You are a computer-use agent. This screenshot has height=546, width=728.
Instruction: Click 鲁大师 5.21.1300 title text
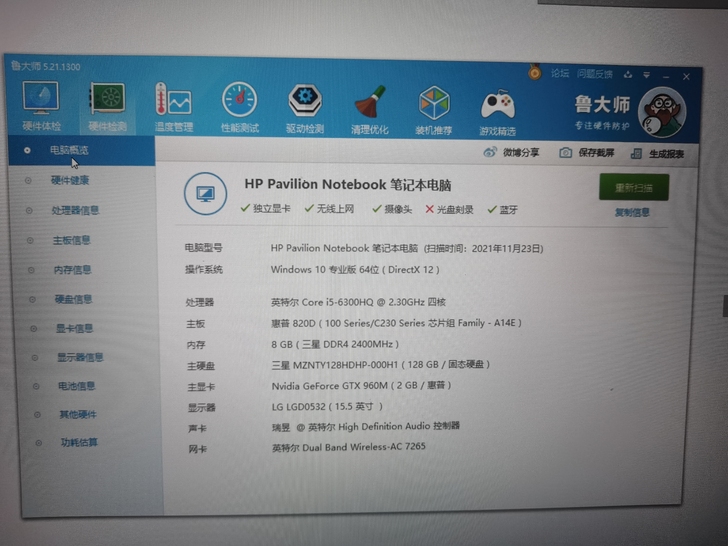[x=46, y=66]
